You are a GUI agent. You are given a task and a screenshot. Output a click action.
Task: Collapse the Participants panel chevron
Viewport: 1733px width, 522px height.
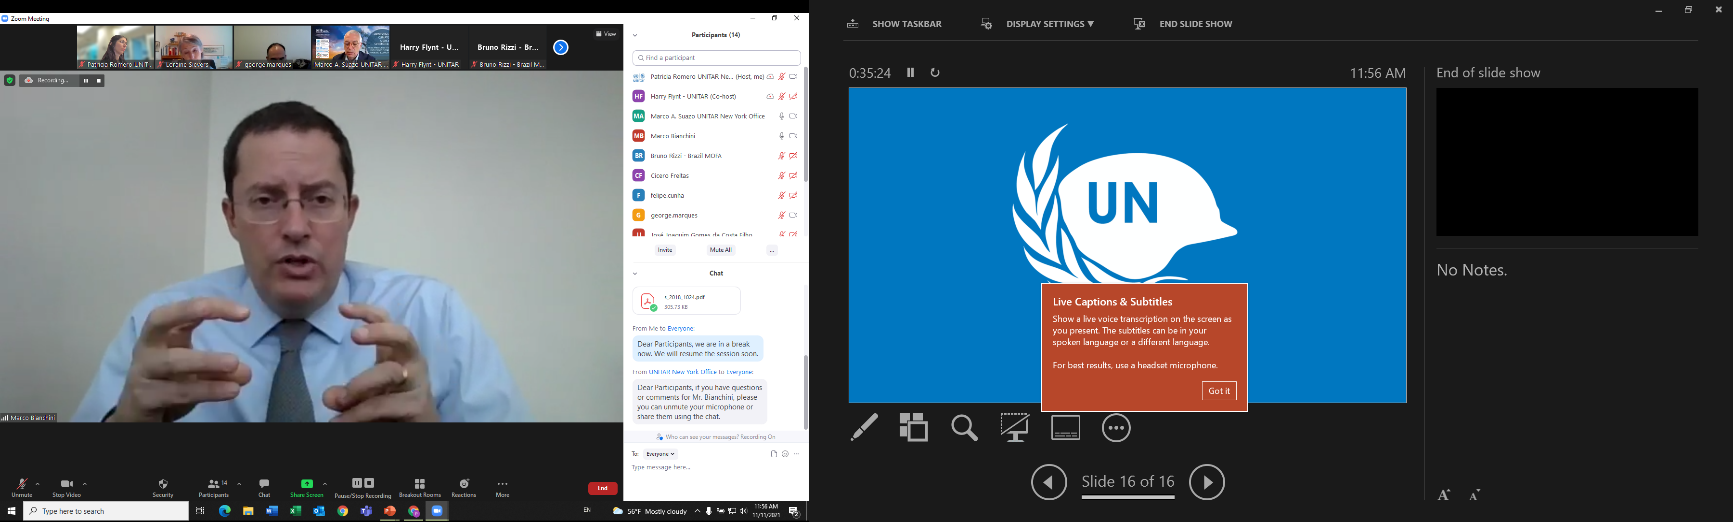pos(635,35)
